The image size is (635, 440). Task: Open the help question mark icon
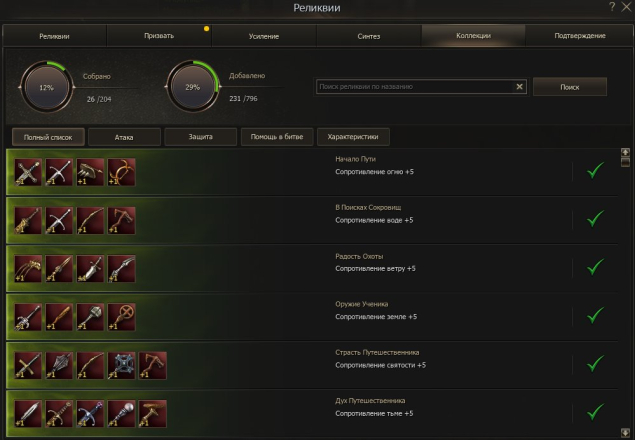coord(612,6)
